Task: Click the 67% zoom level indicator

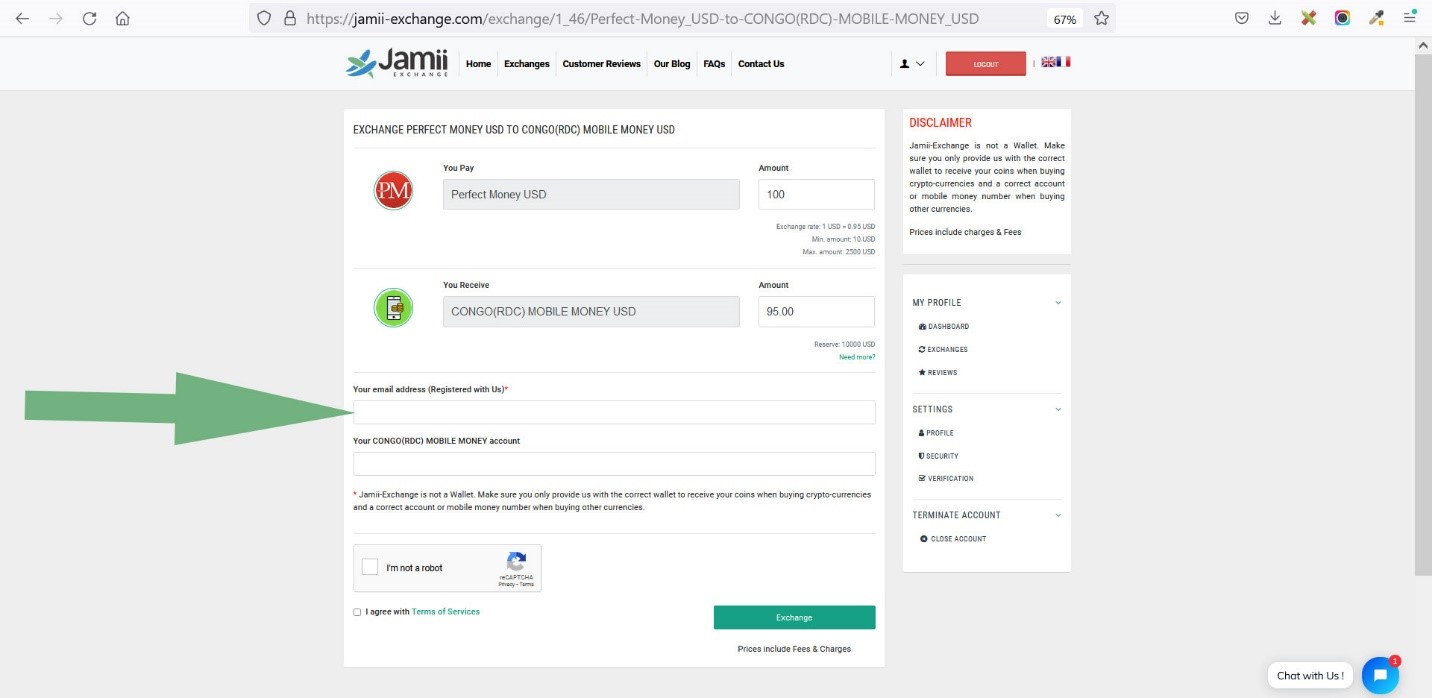Action: (x=1064, y=19)
